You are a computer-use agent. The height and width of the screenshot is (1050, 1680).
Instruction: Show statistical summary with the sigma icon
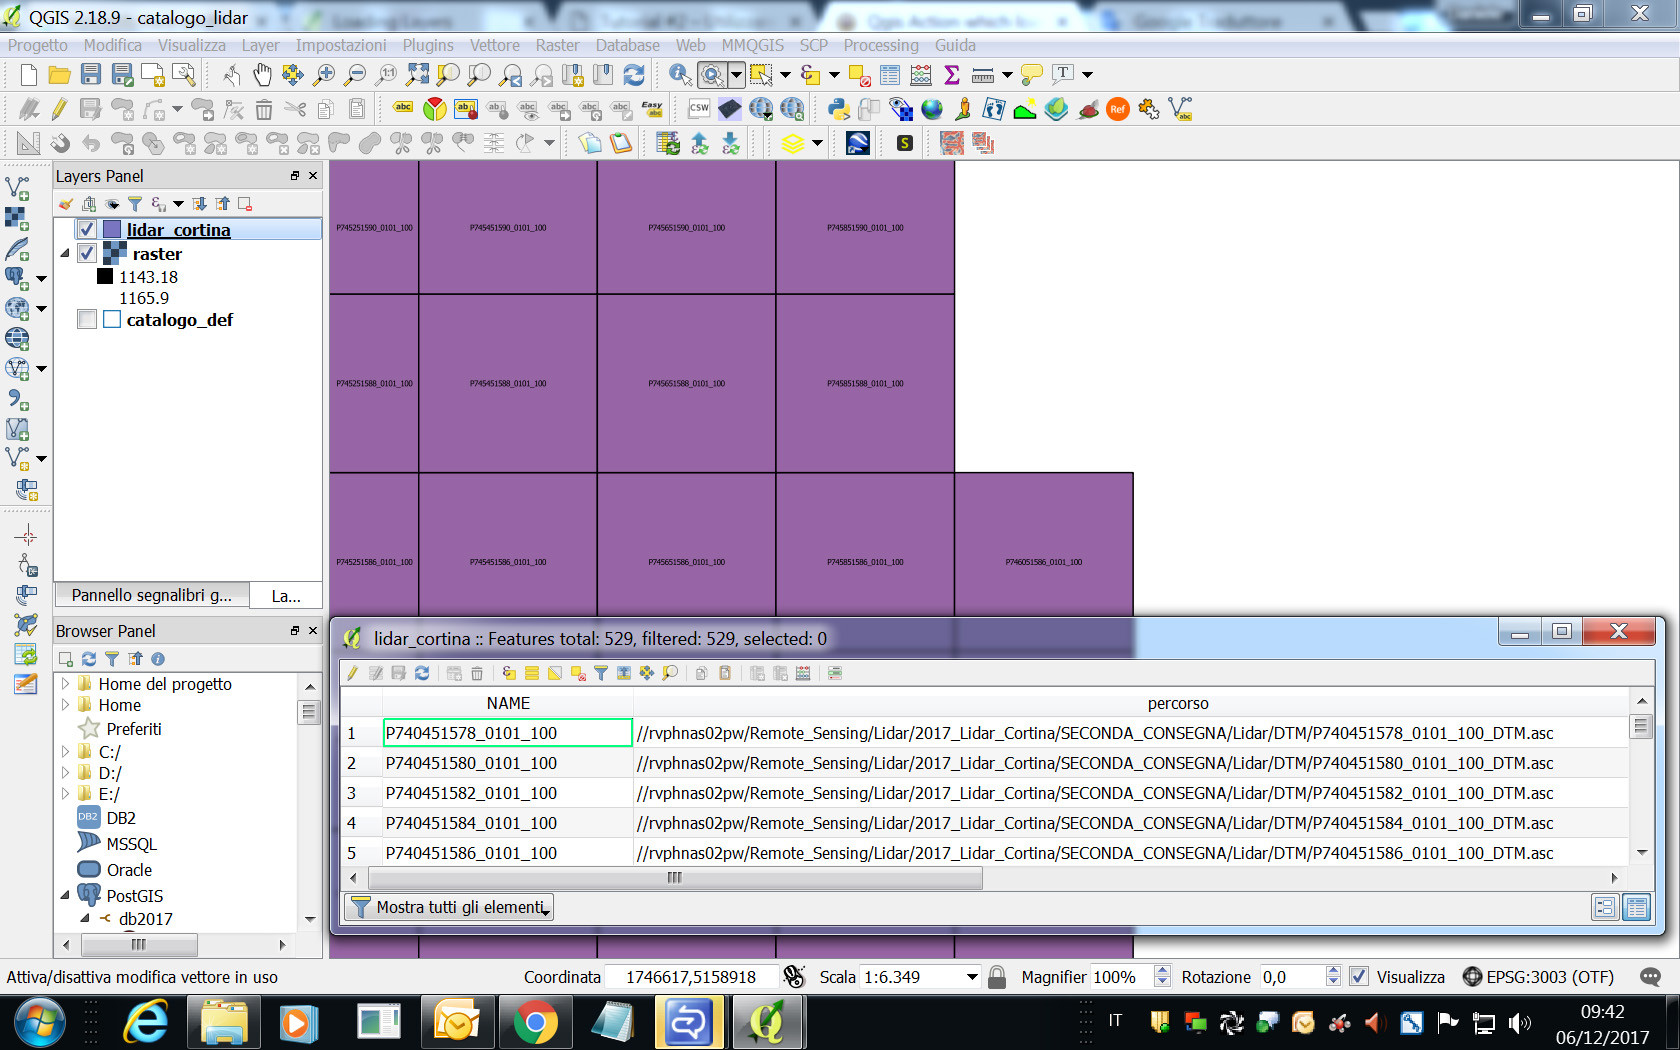952,75
